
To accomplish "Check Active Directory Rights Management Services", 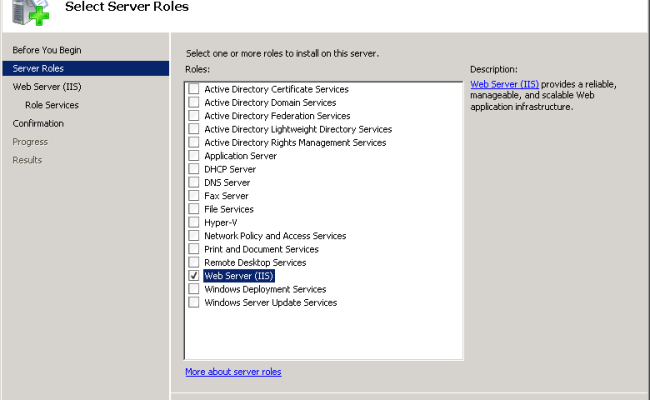I will [x=194, y=142].
